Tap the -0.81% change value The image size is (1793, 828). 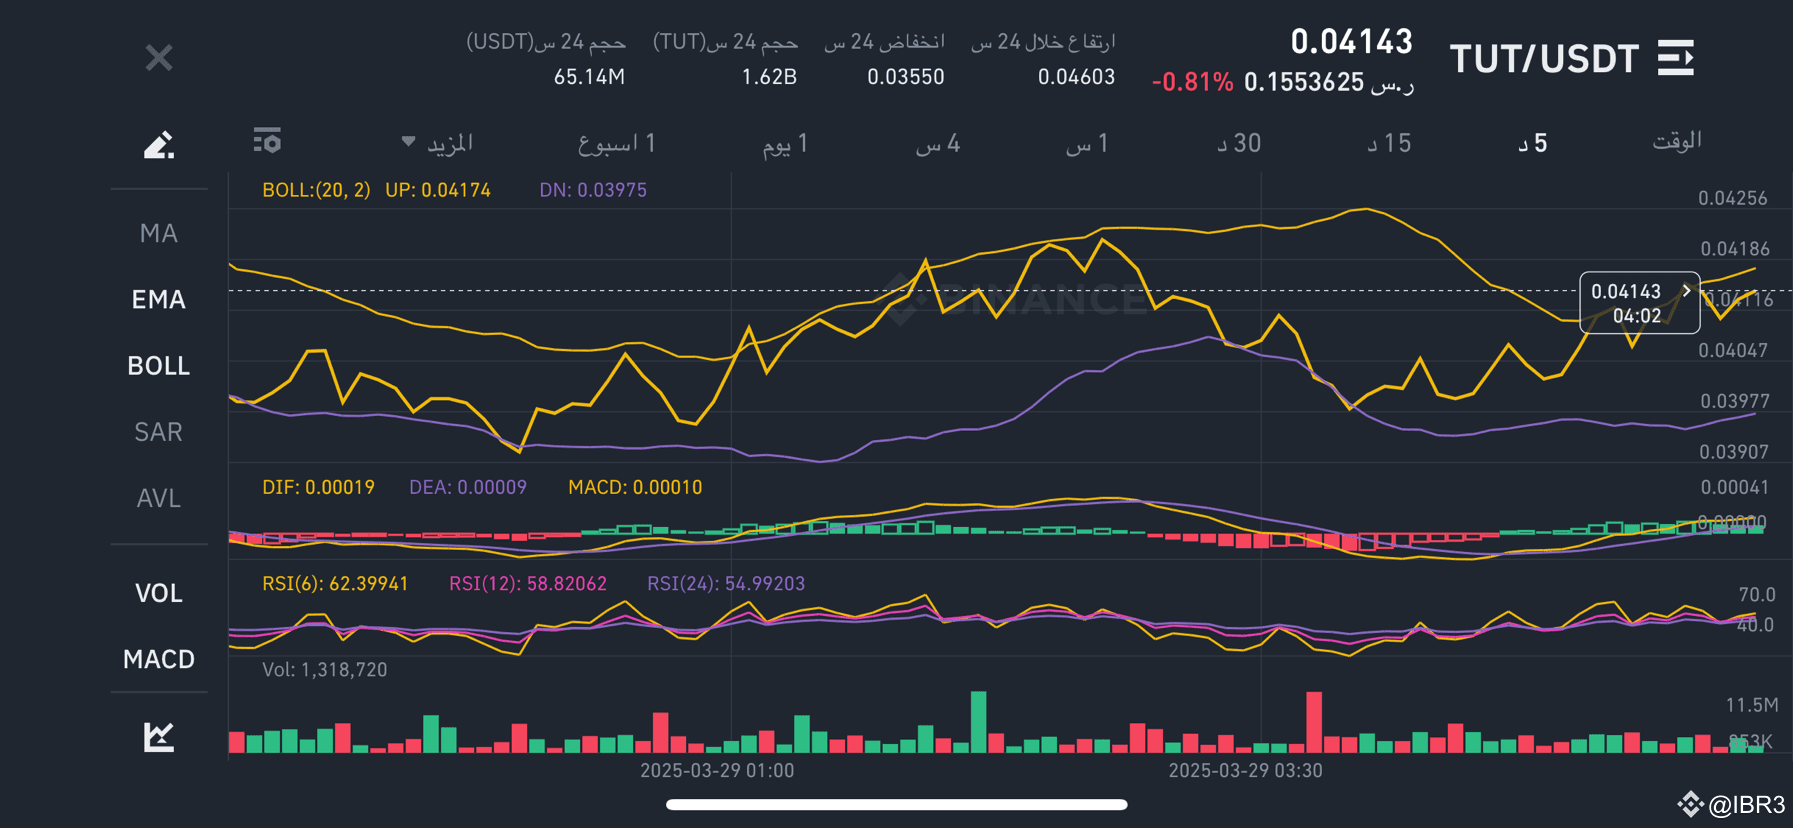pos(1193,82)
